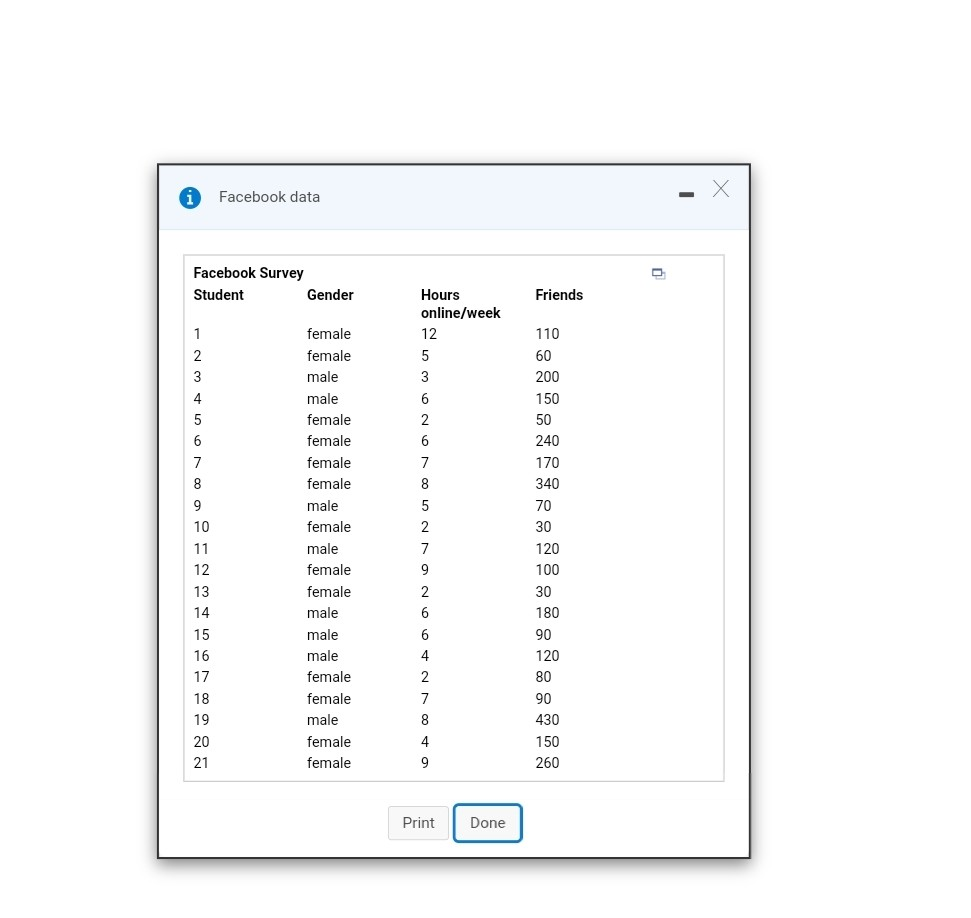Click student number 13 in the table
The image size is (971, 918).
pos(201,592)
